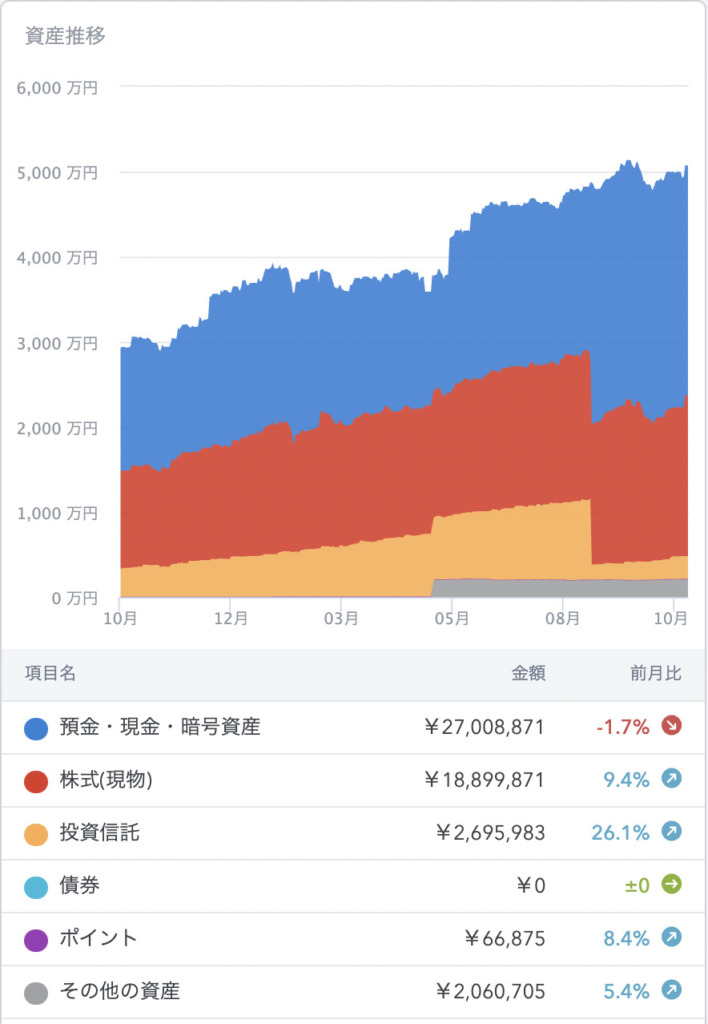Screen dimensions: 708x1024
Task: Select the 投資信託 row label
Action: point(99,833)
